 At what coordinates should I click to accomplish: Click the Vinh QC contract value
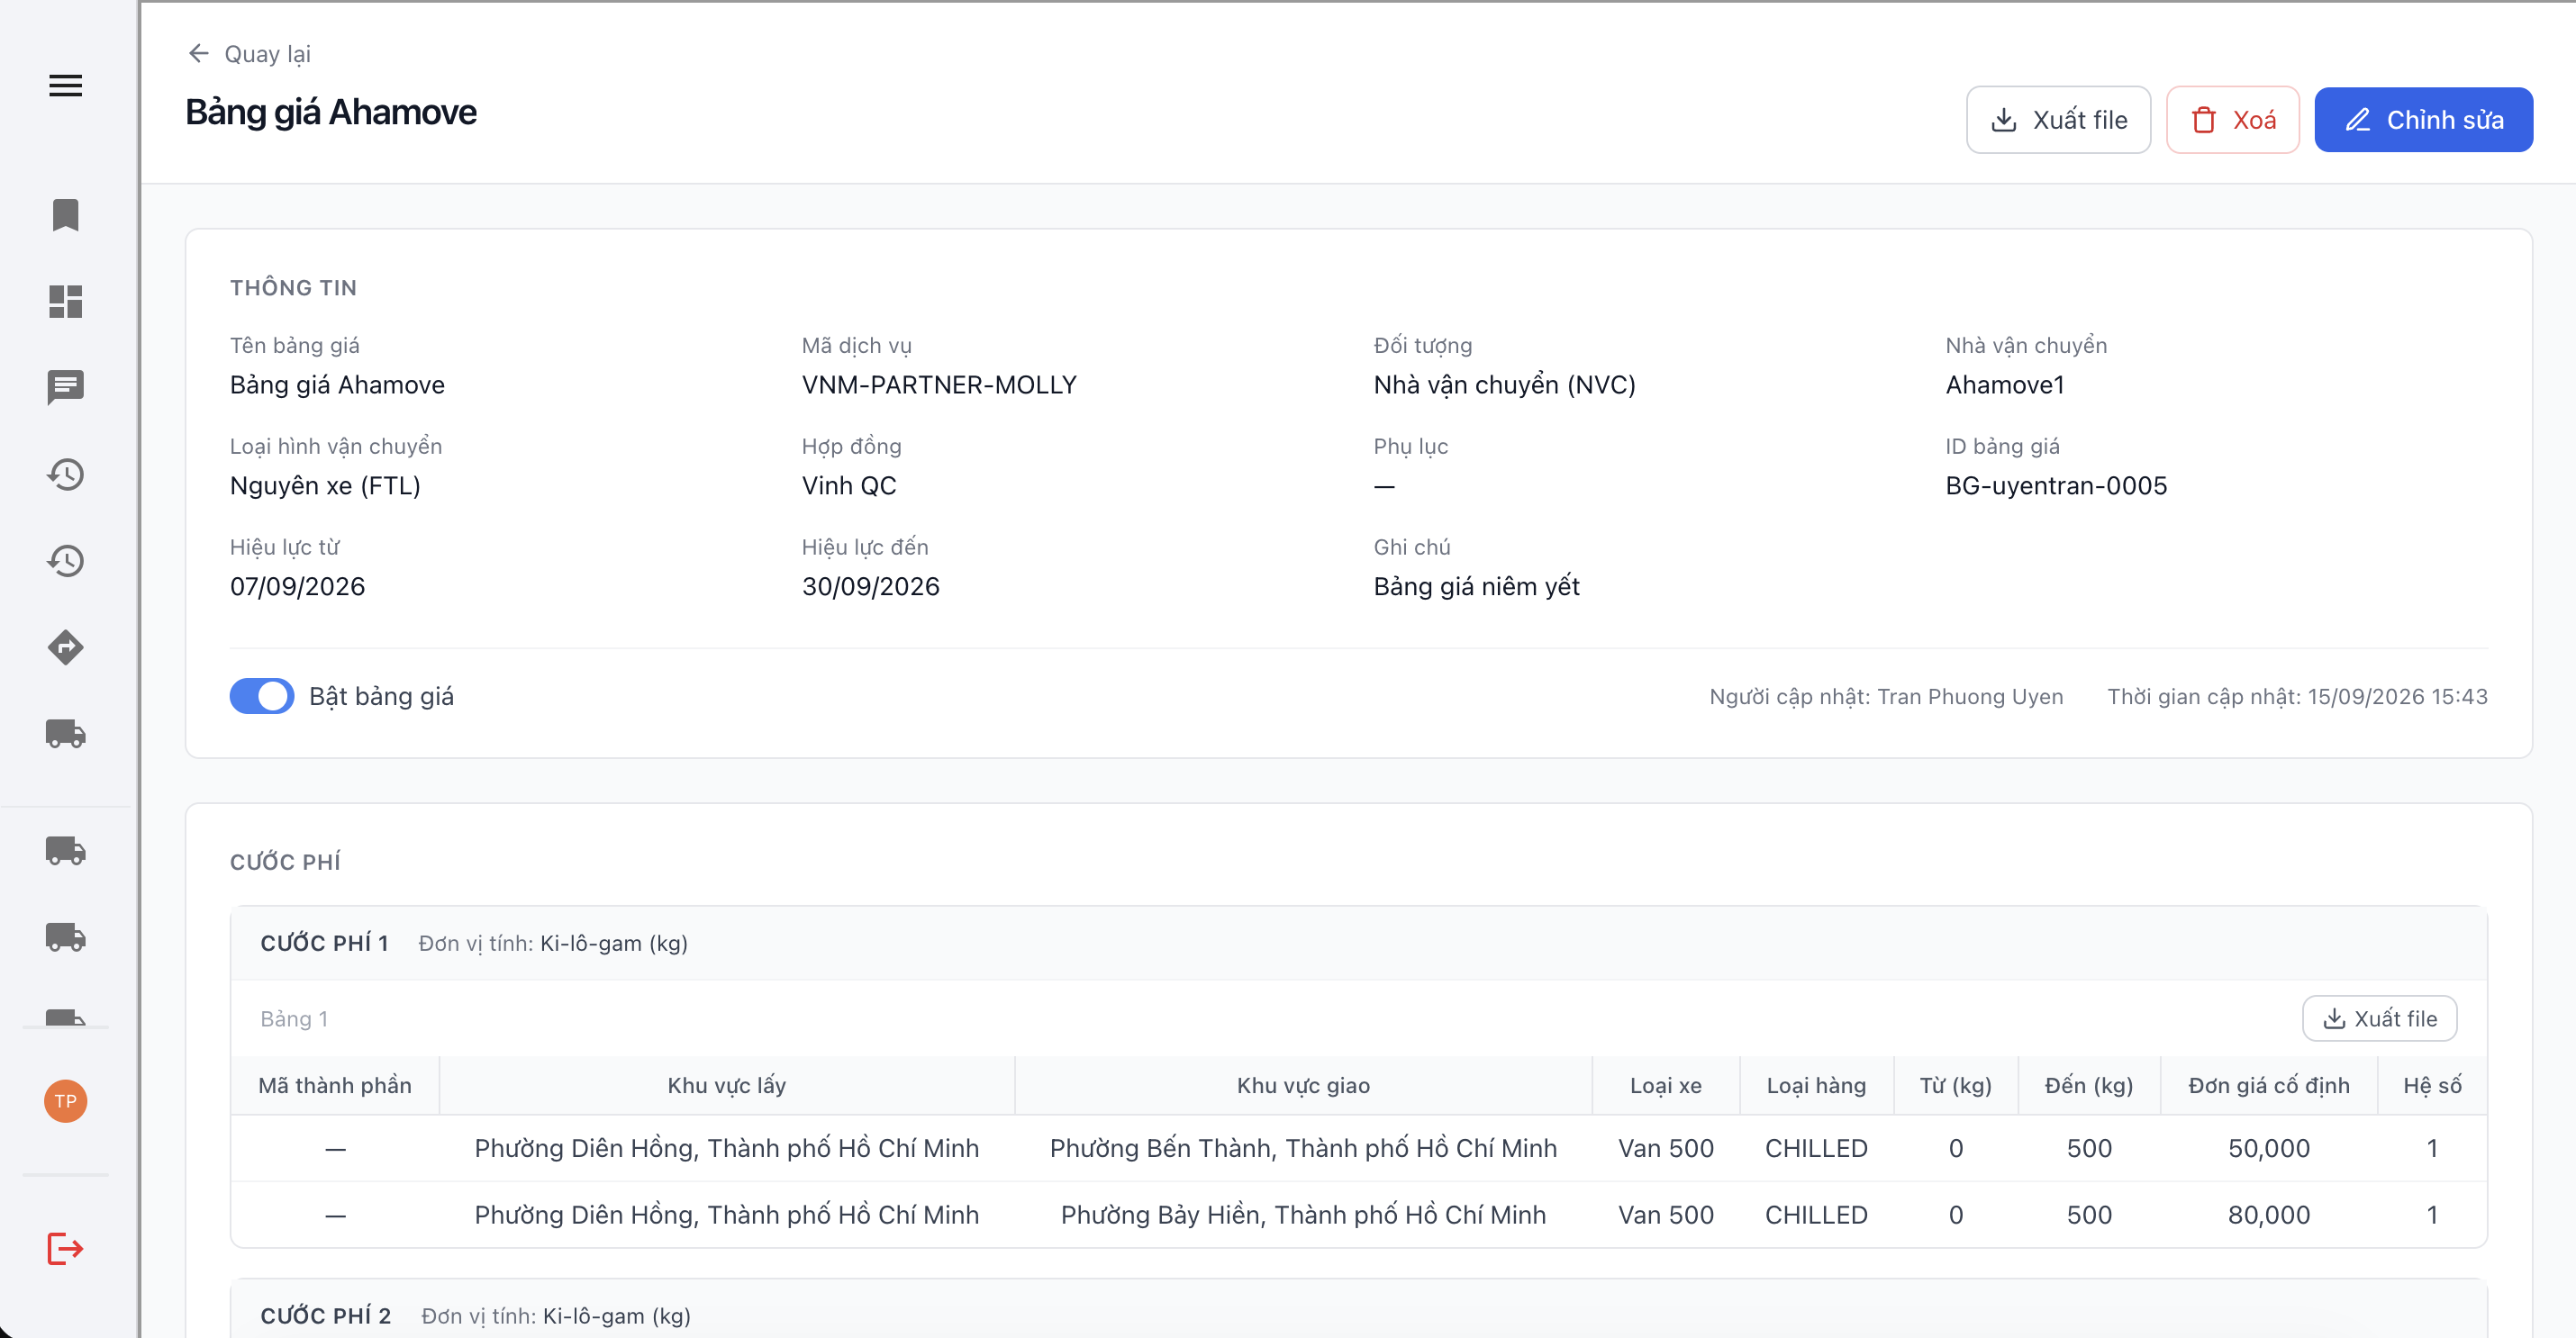pos(849,486)
